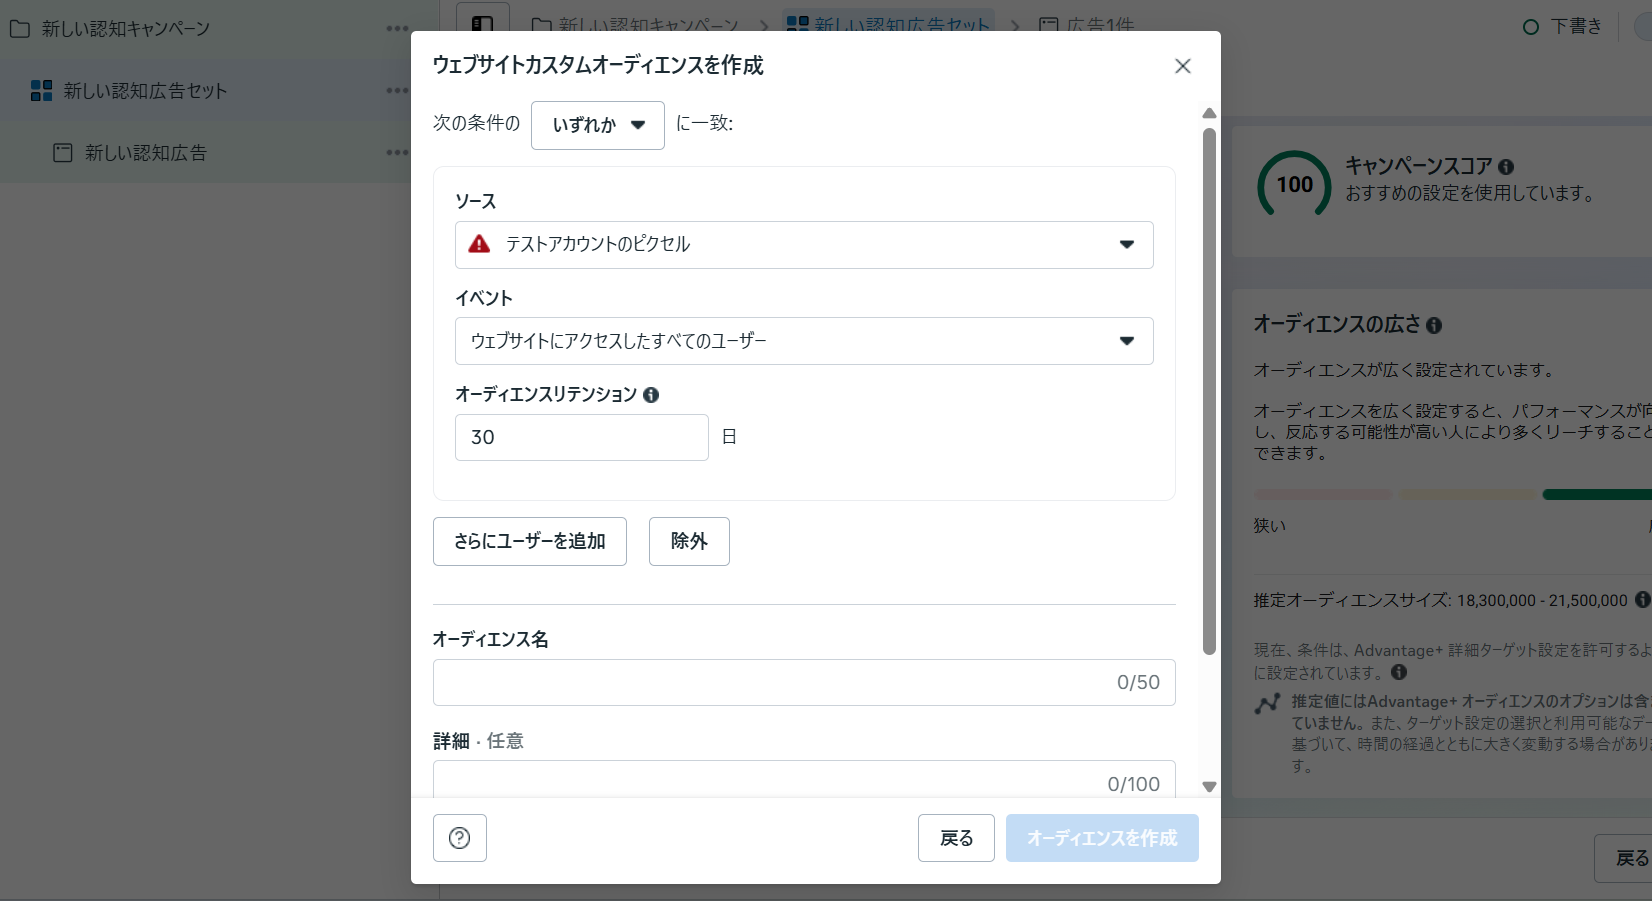
Task: Open more options for 新しい認知広告
Action: point(397,153)
